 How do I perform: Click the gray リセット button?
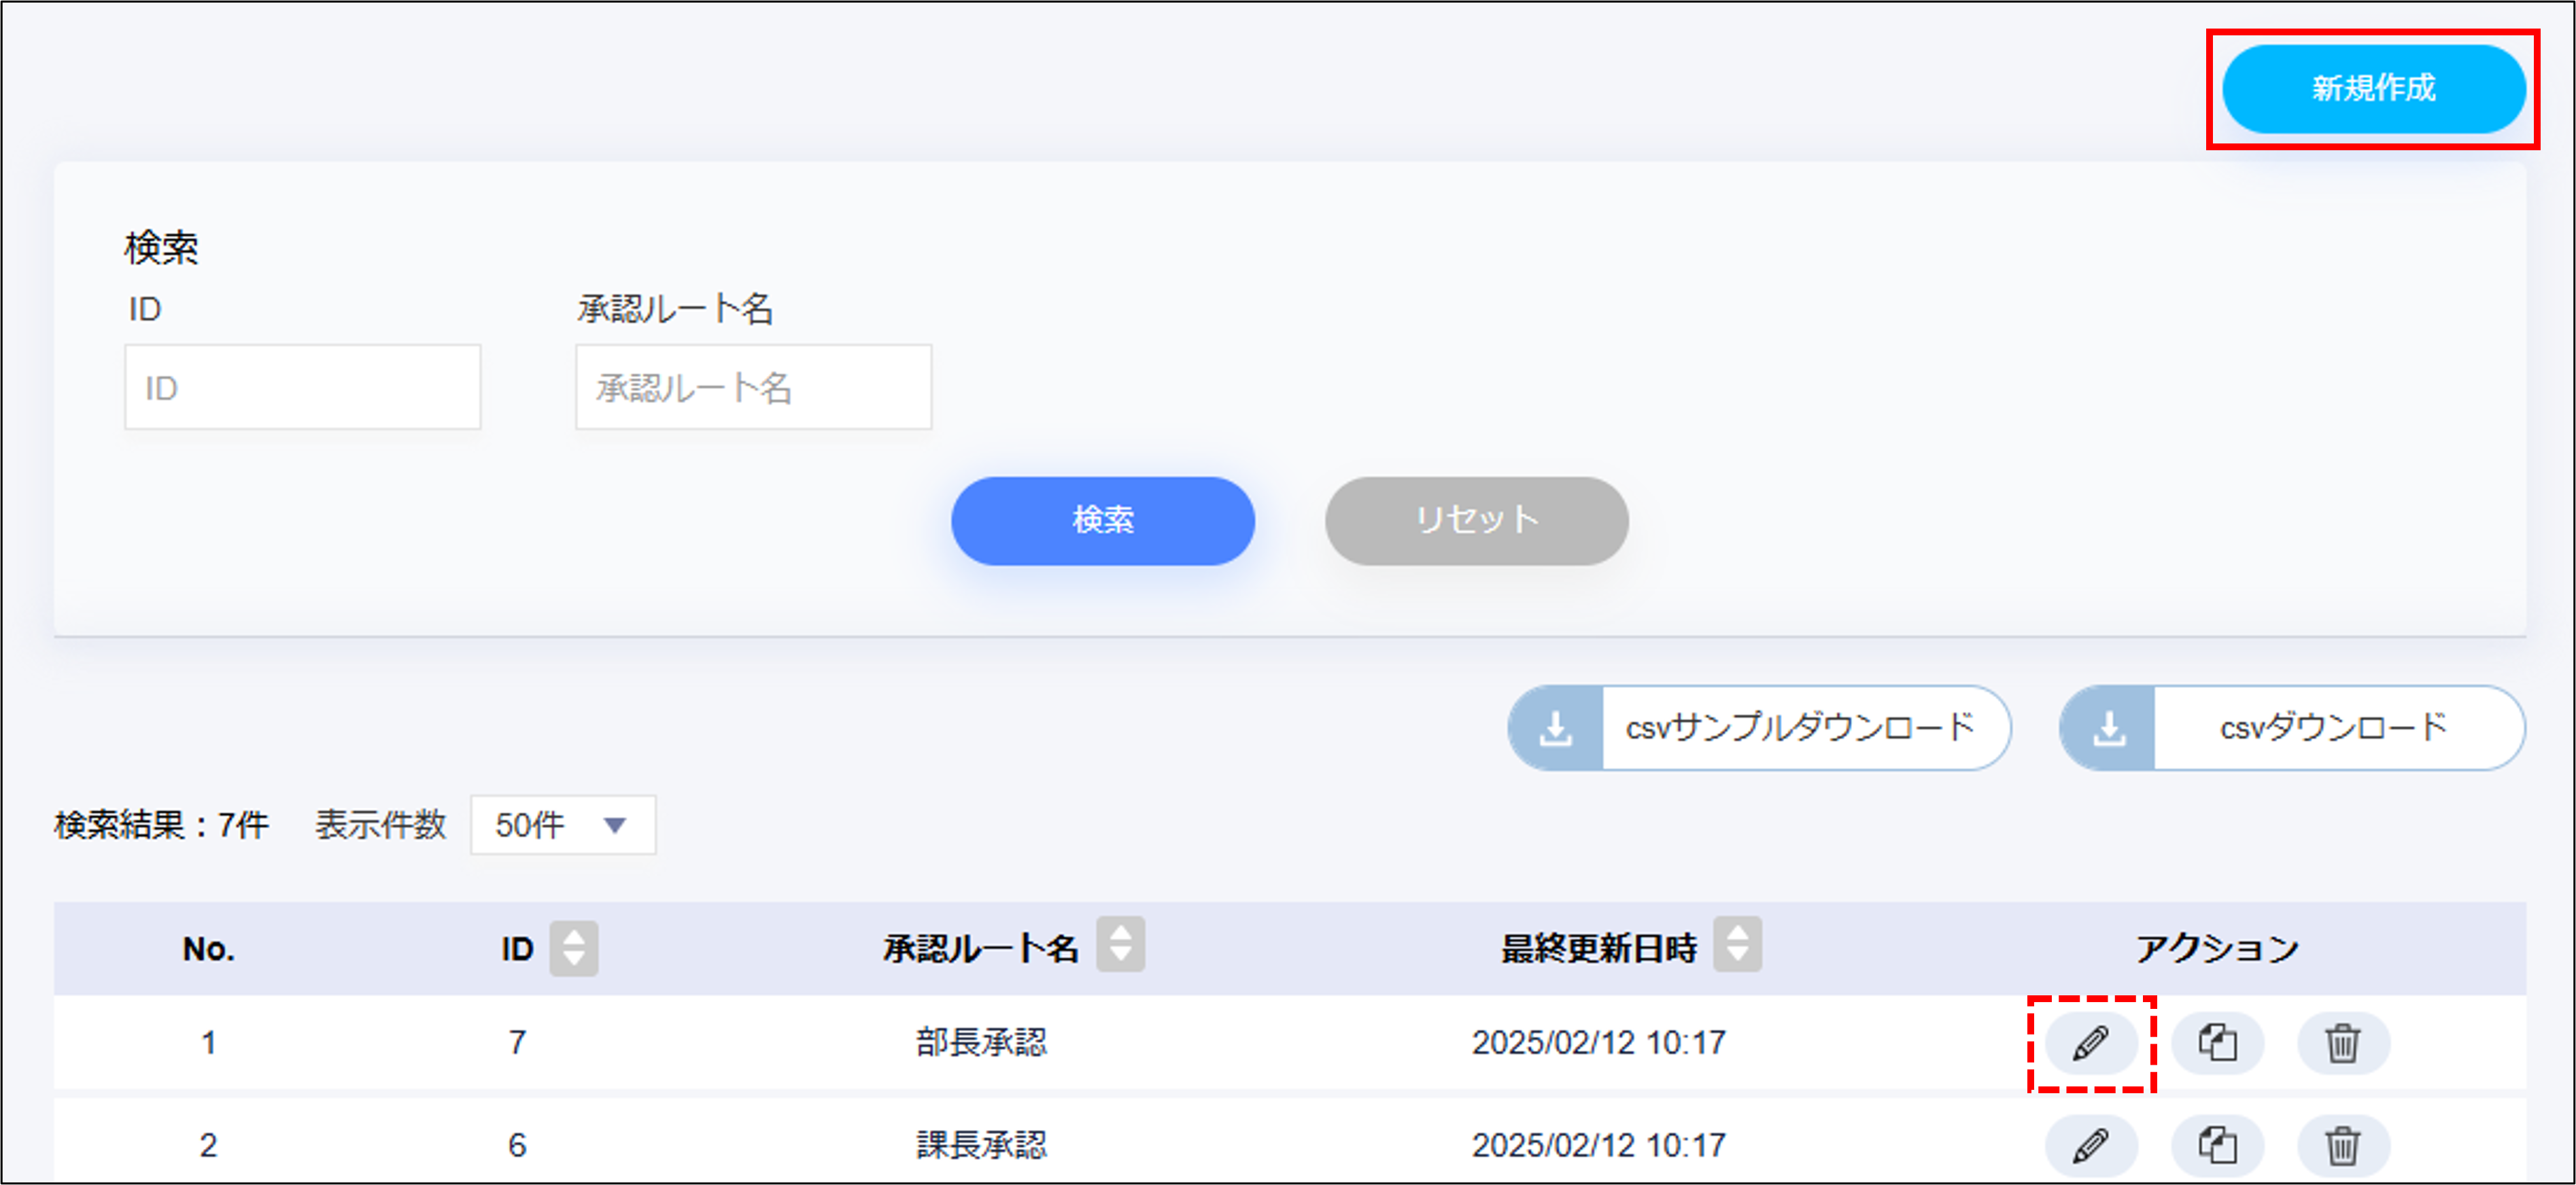point(1476,520)
